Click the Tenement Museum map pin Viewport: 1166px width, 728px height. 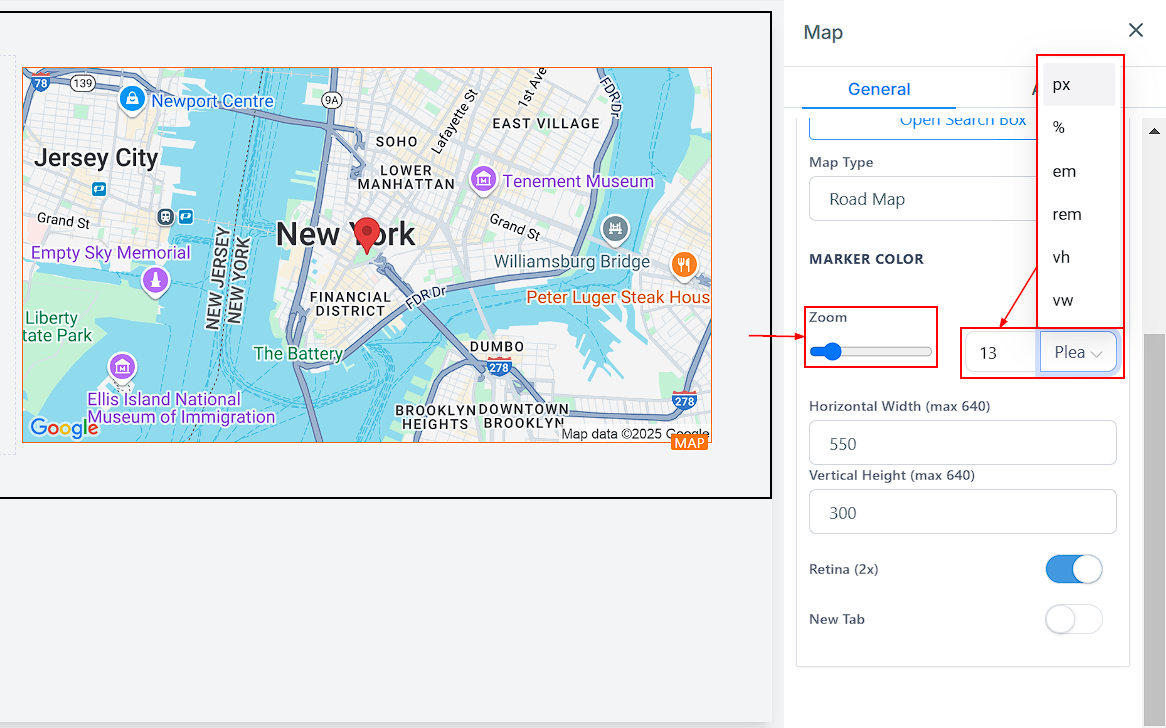click(484, 180)
